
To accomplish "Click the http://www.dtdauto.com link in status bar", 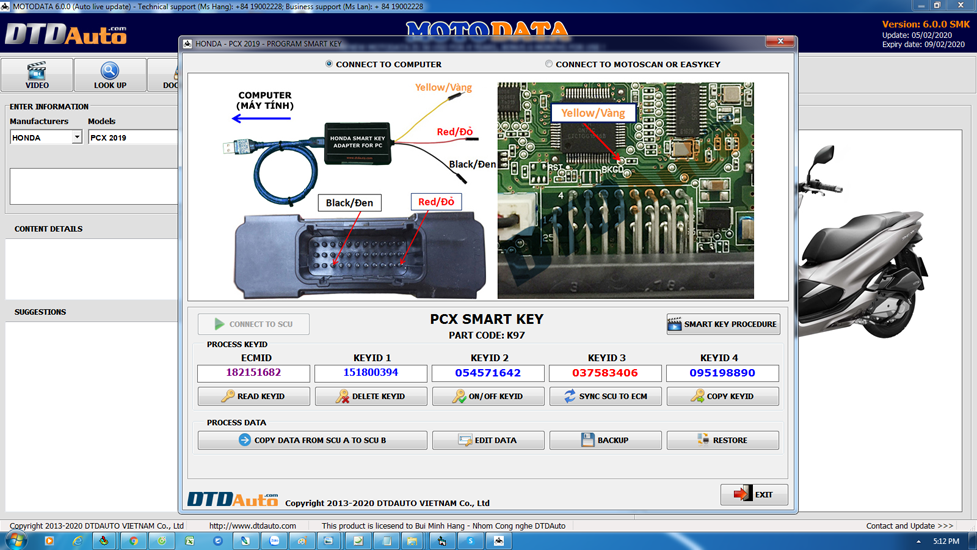I will click(252, 526).
